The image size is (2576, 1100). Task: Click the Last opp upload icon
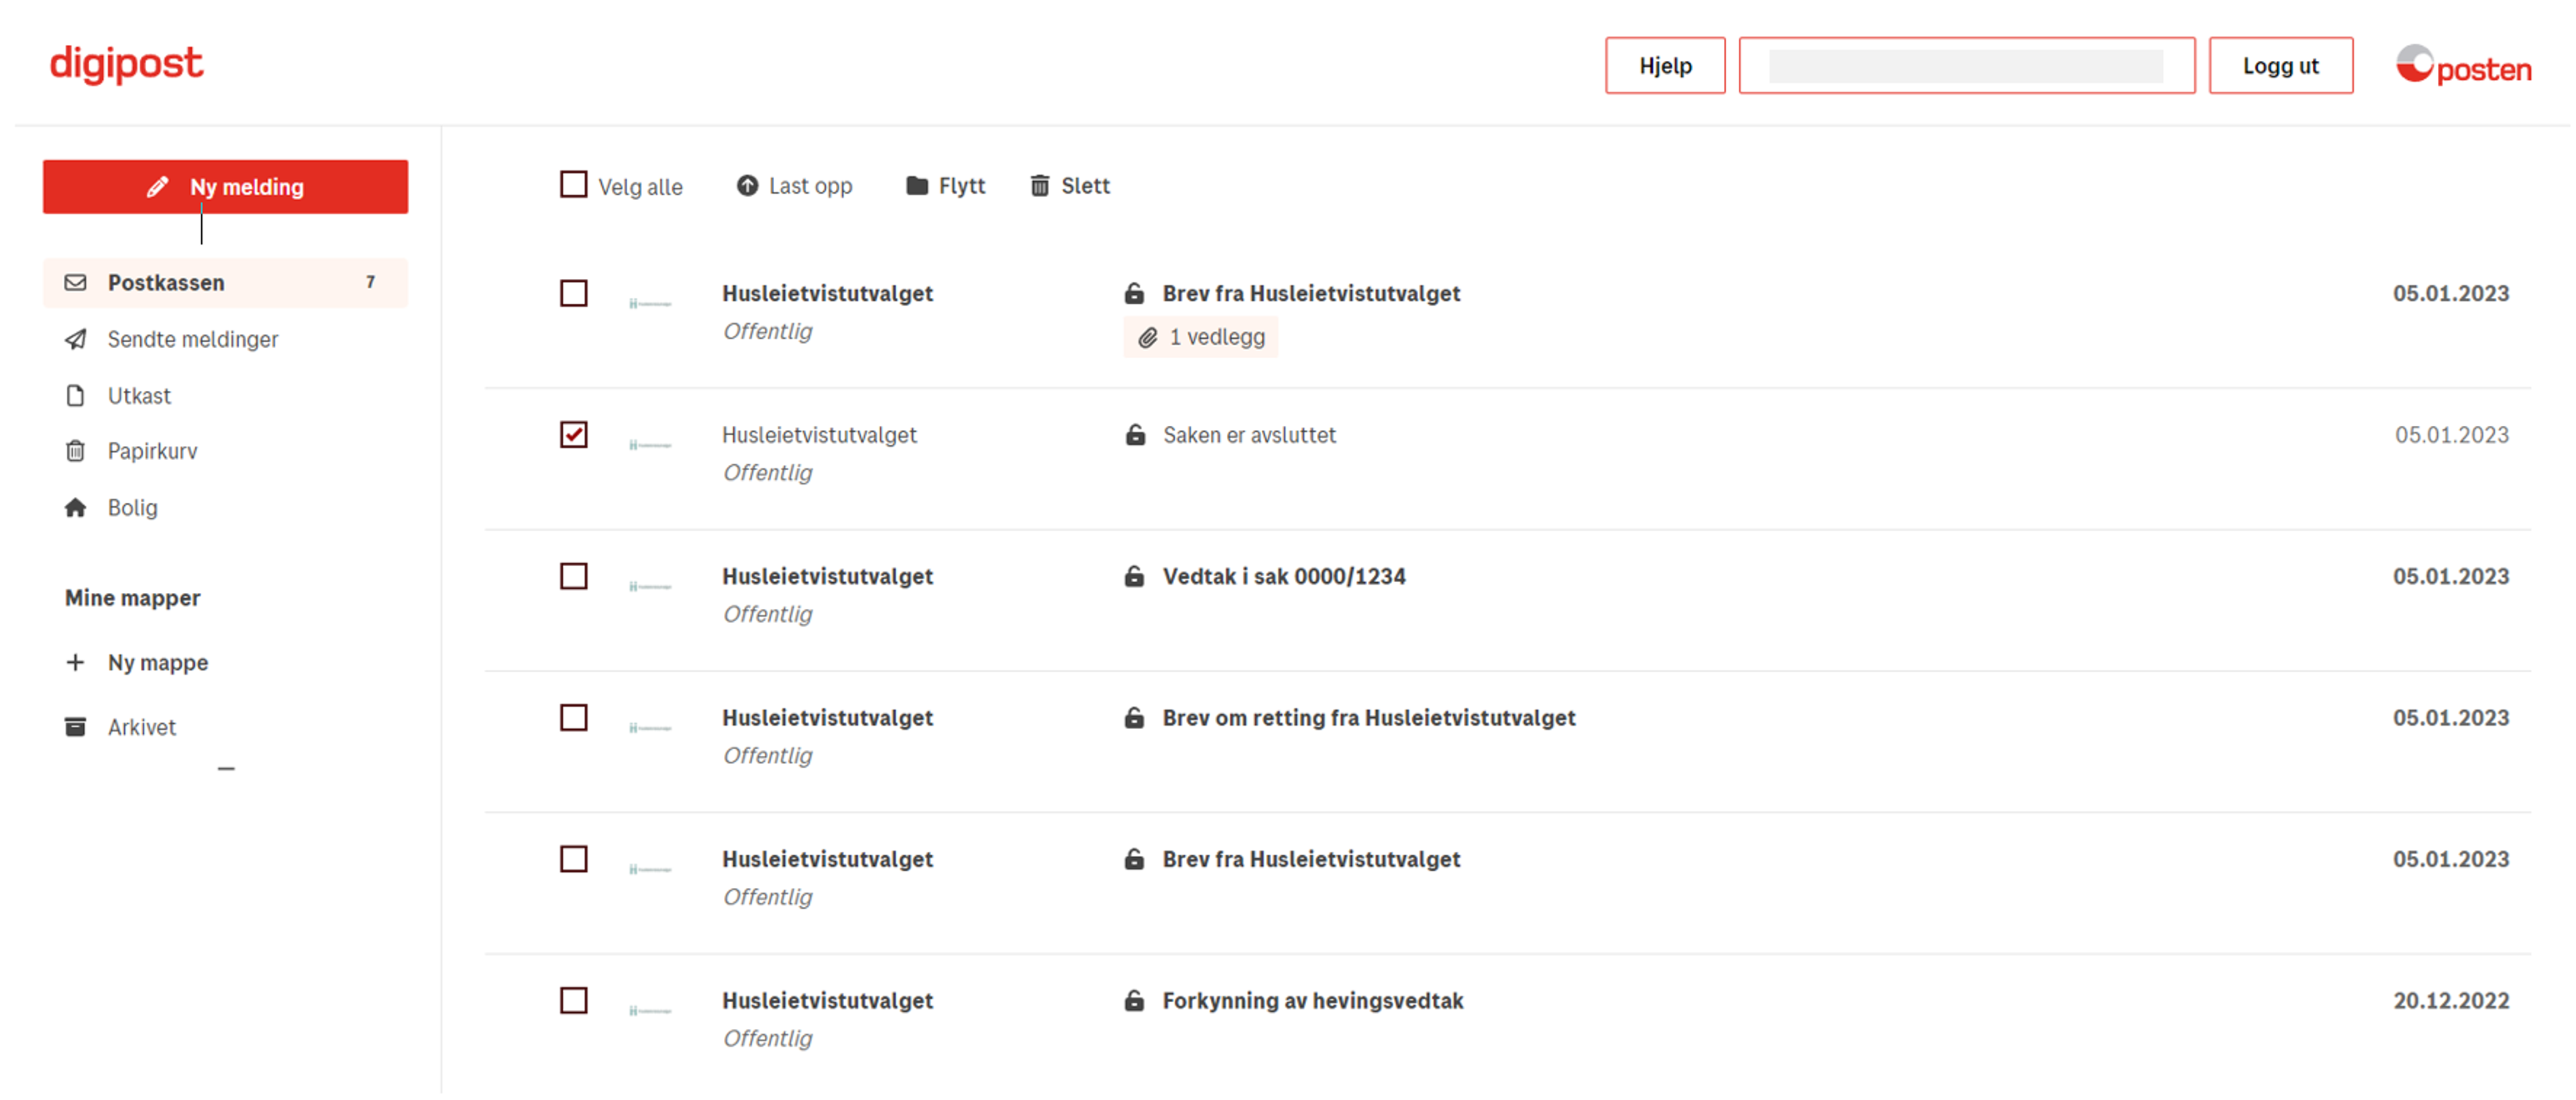[747, 186]
